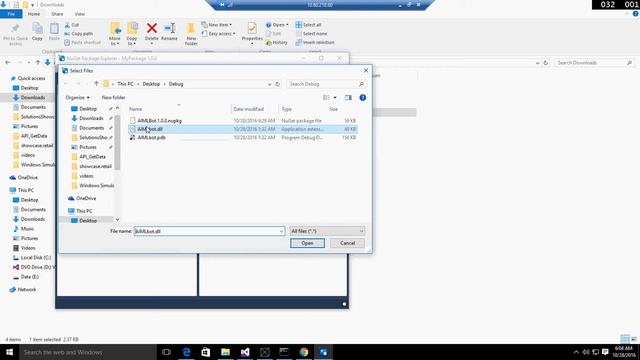The image size is (640, 360).
Task: Sort files by the Type column header
Action: [x=287, y=109]
